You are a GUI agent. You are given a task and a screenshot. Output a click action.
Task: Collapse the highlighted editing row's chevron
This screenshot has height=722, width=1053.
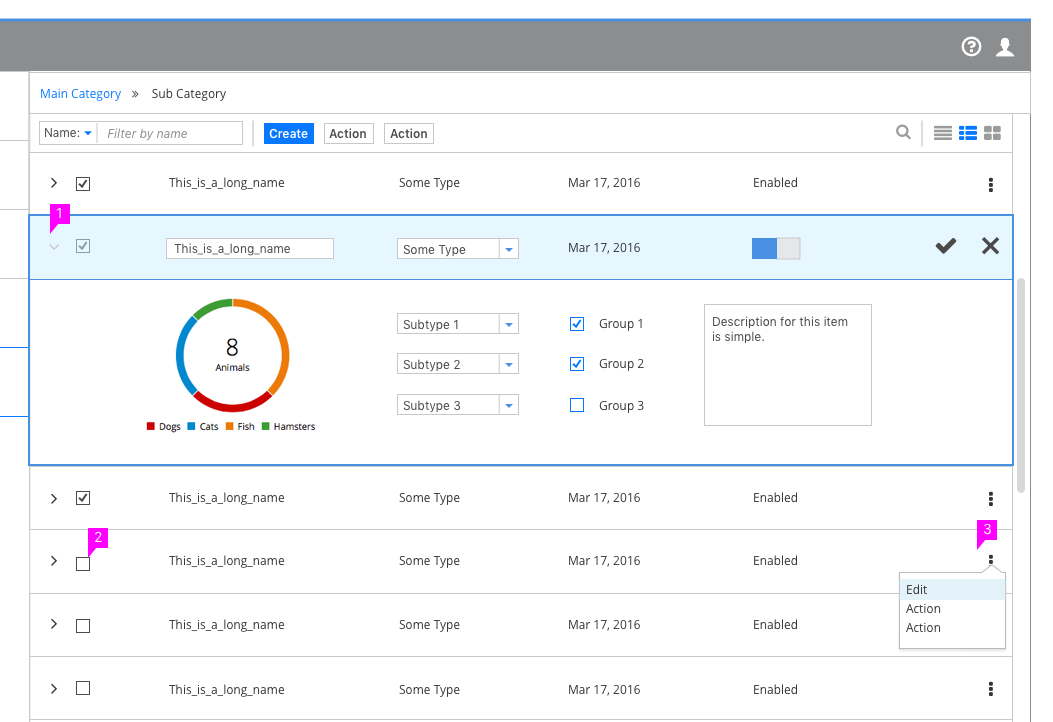click(x=54, y=247)
